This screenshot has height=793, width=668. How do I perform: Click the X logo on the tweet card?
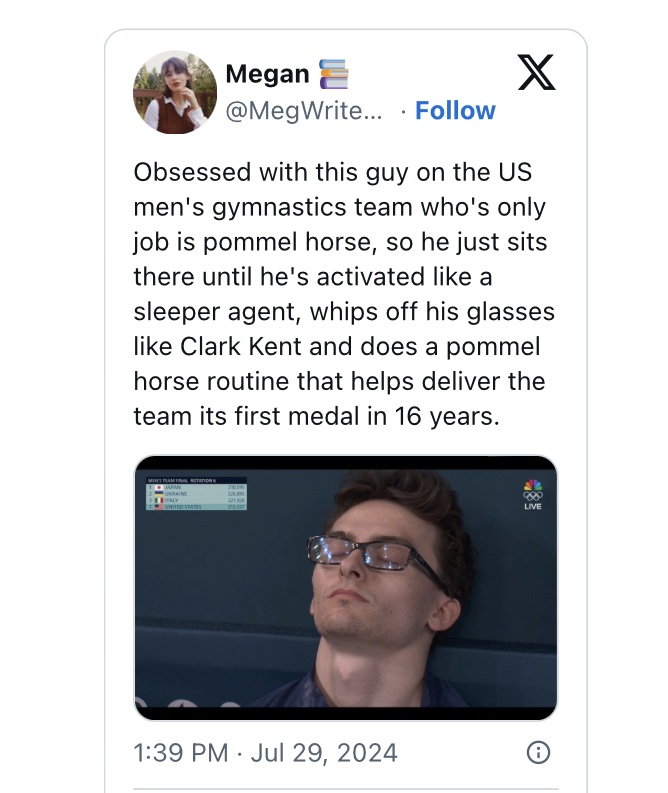coord(537,72)
